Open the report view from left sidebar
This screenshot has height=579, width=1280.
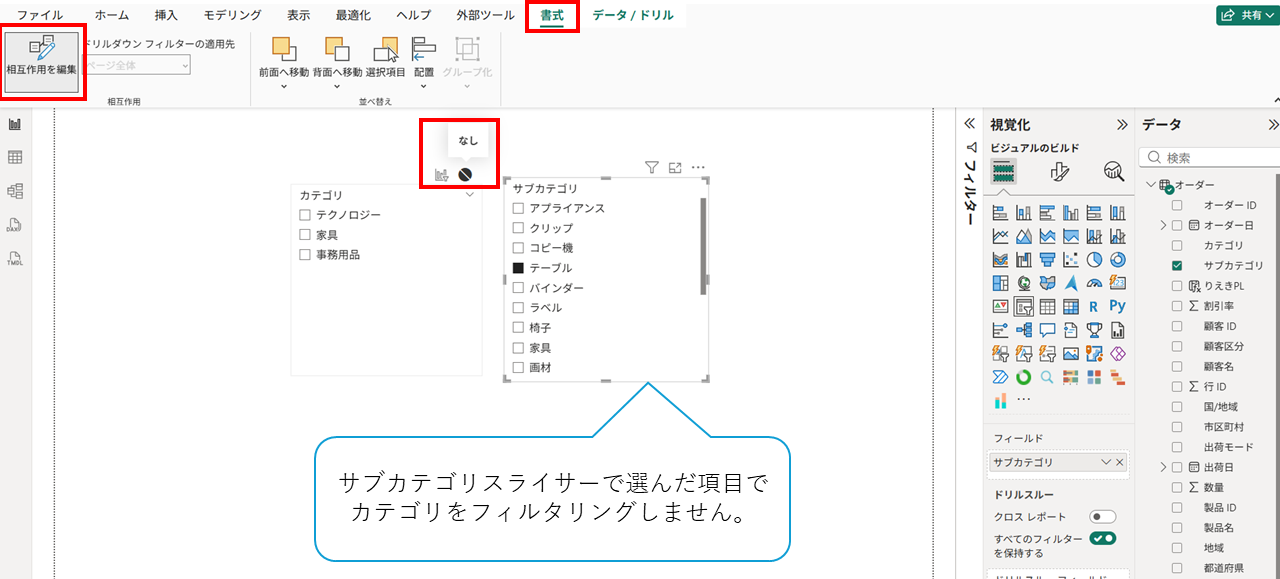(x=15, y=124)
